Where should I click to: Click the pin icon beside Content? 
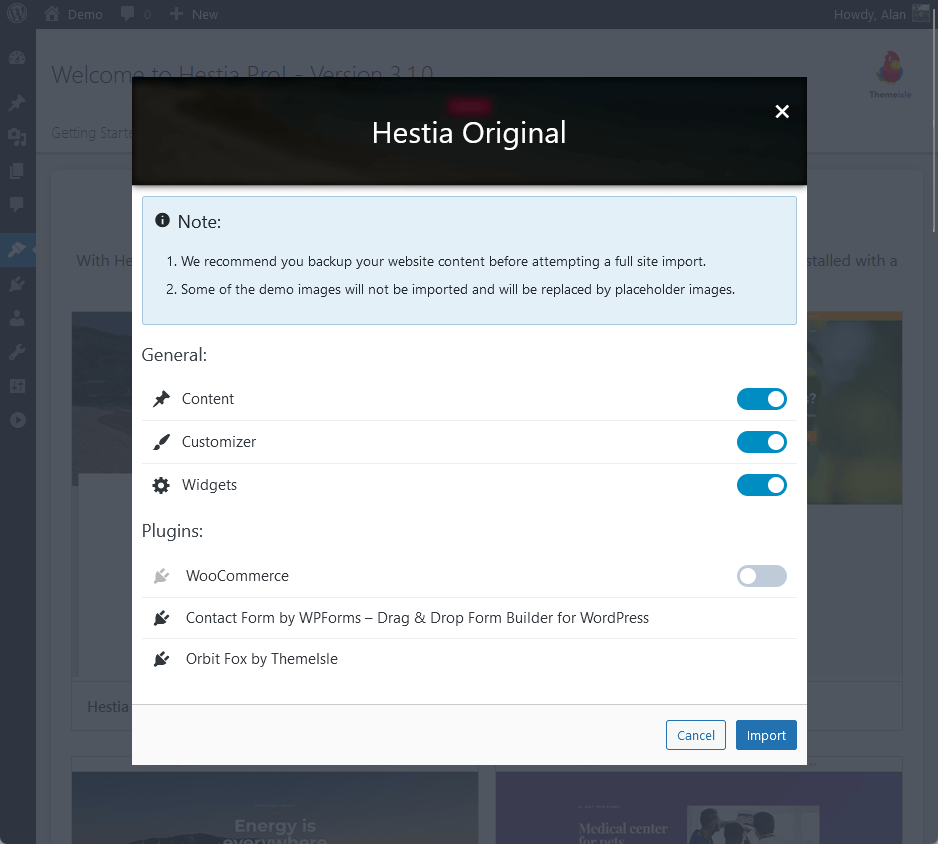[161, 399]
